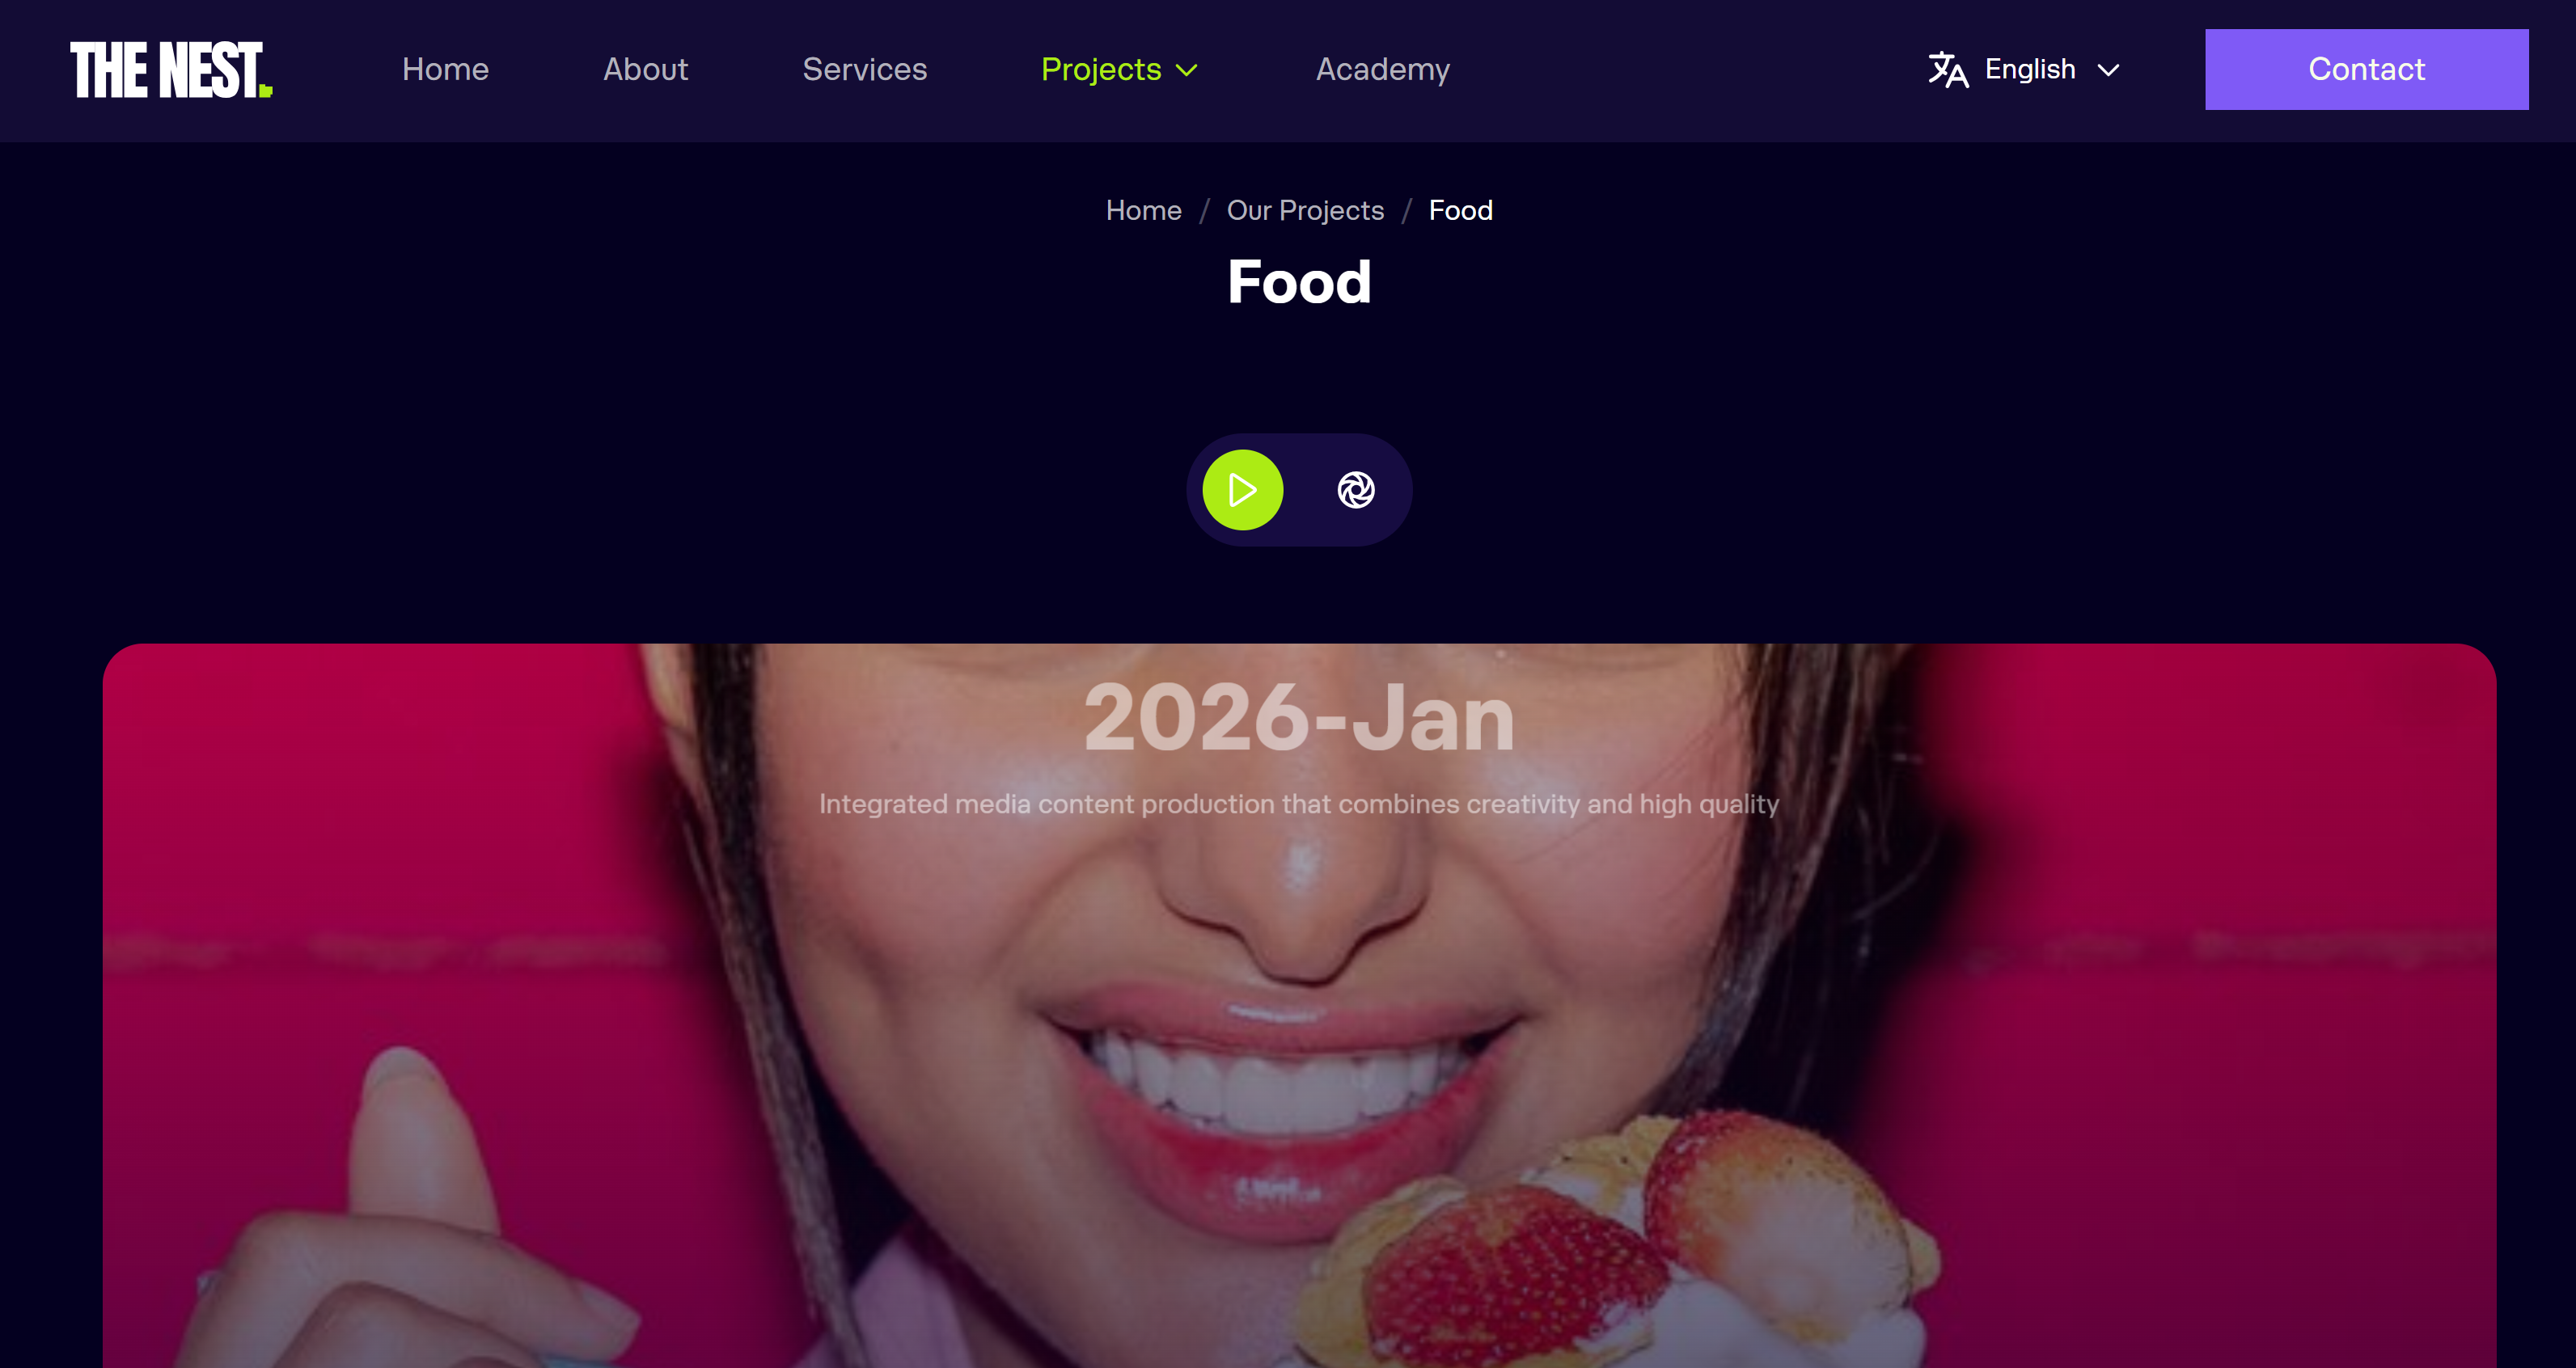Click the Integrated media content production subtitle

click(x=1299, y=804)
